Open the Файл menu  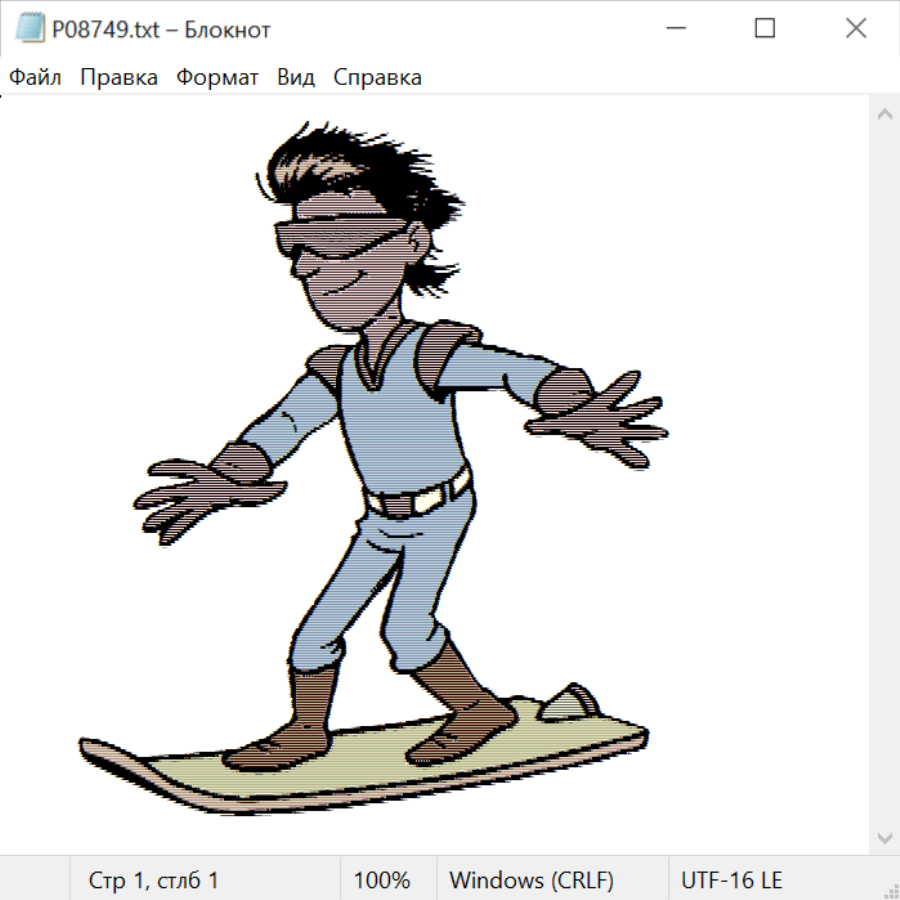click(x=36, y=78)
